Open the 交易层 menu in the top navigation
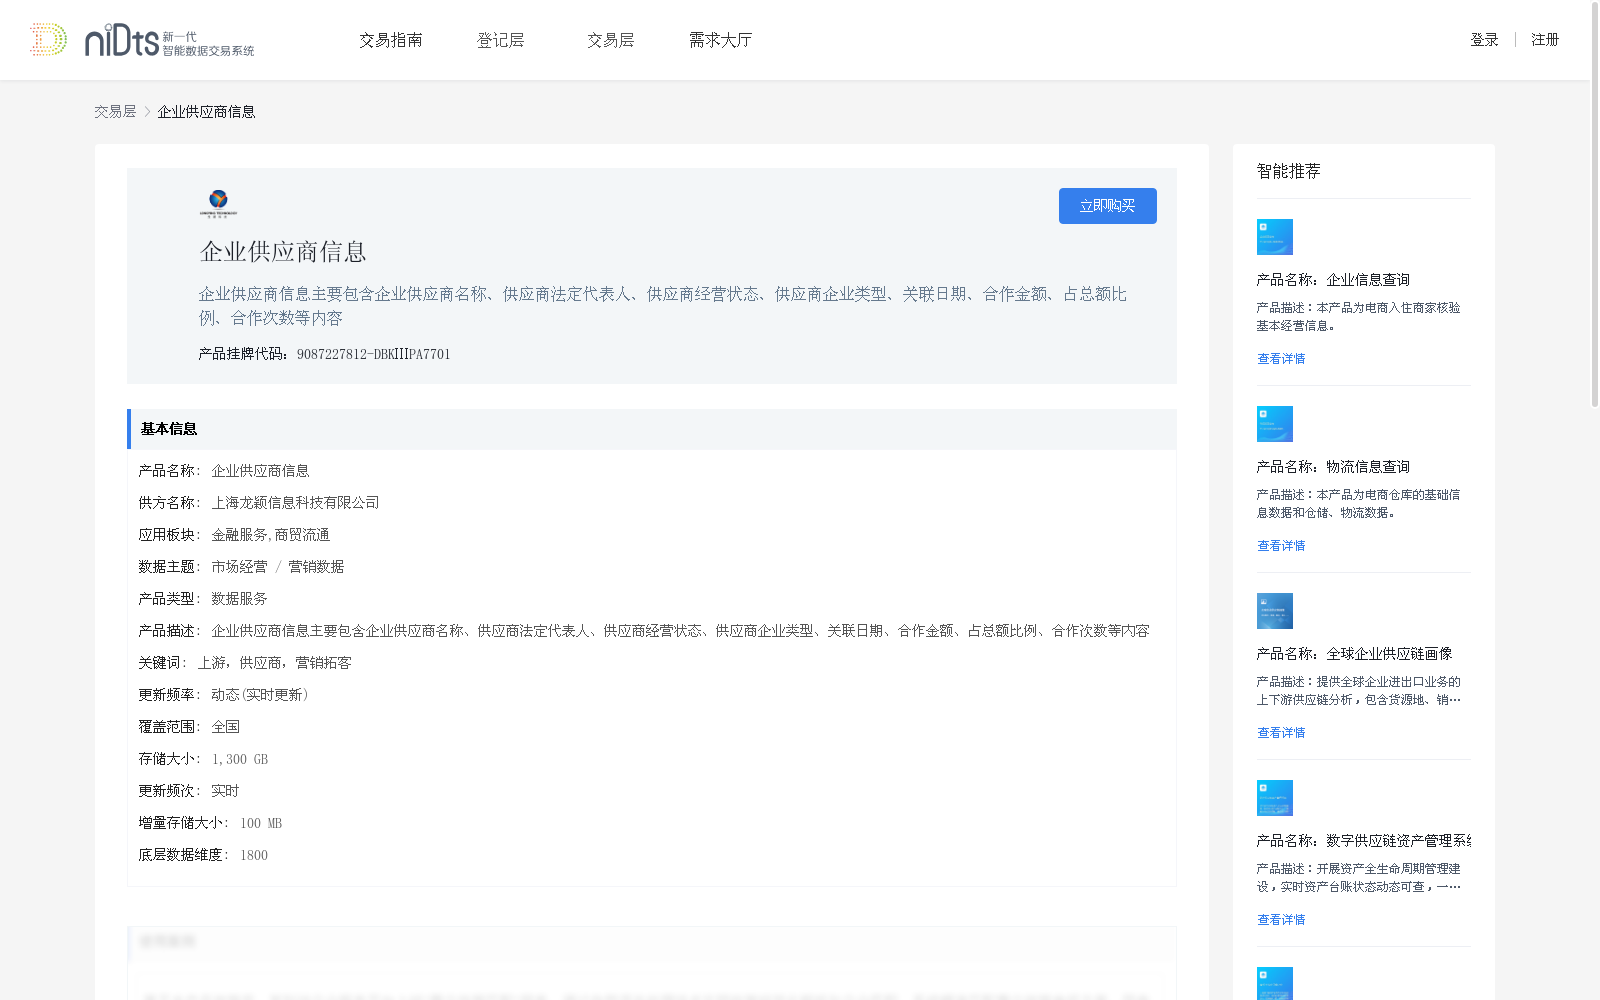The height and width of the screenshot is (1000, 1600). pos(611,40)
